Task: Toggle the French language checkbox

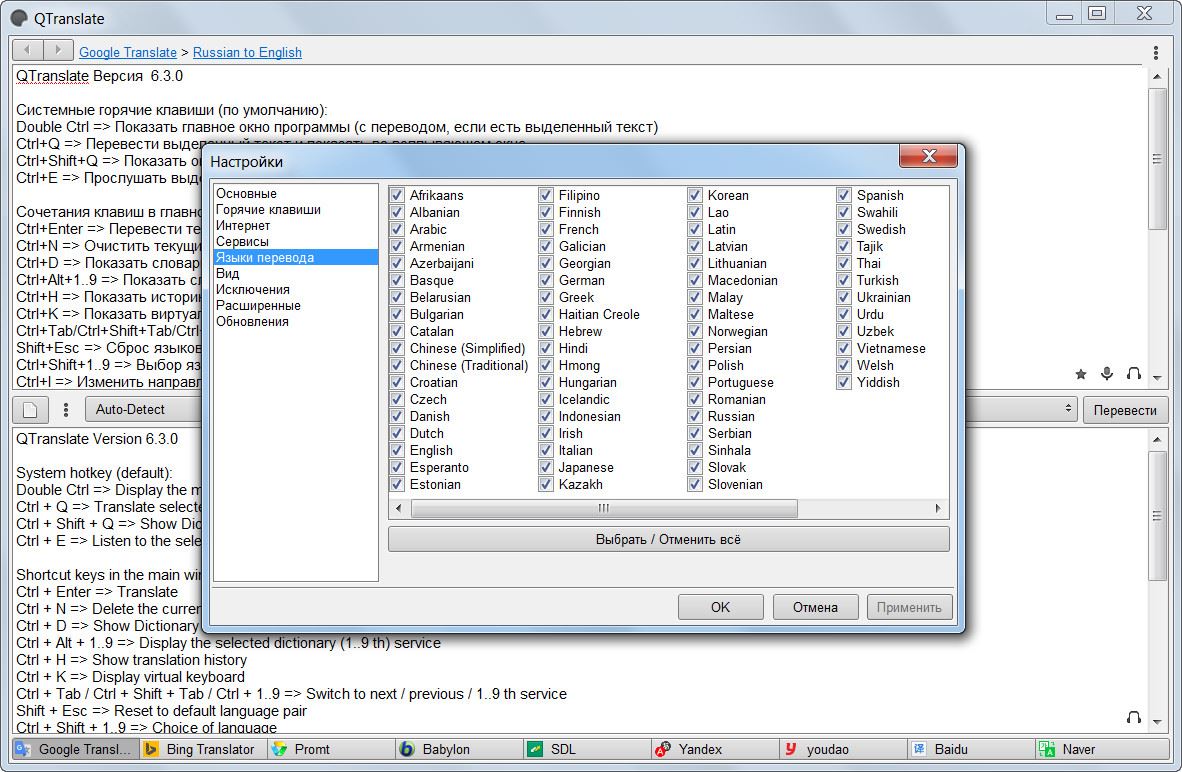Action: coord(546,229)
